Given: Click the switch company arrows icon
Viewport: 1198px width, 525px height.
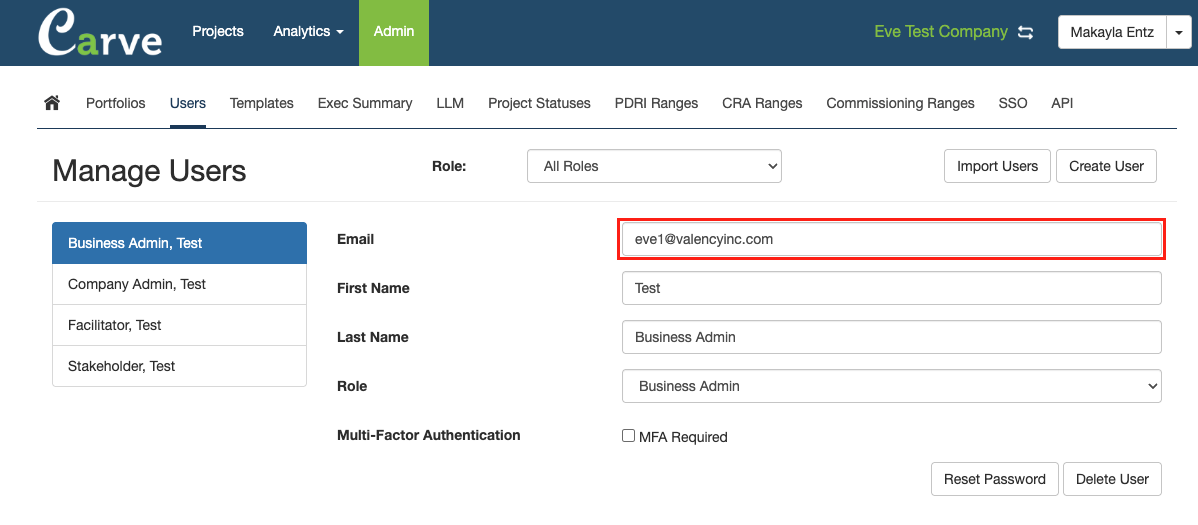Looking at the screenshot, I should [x=1025, y=32].
